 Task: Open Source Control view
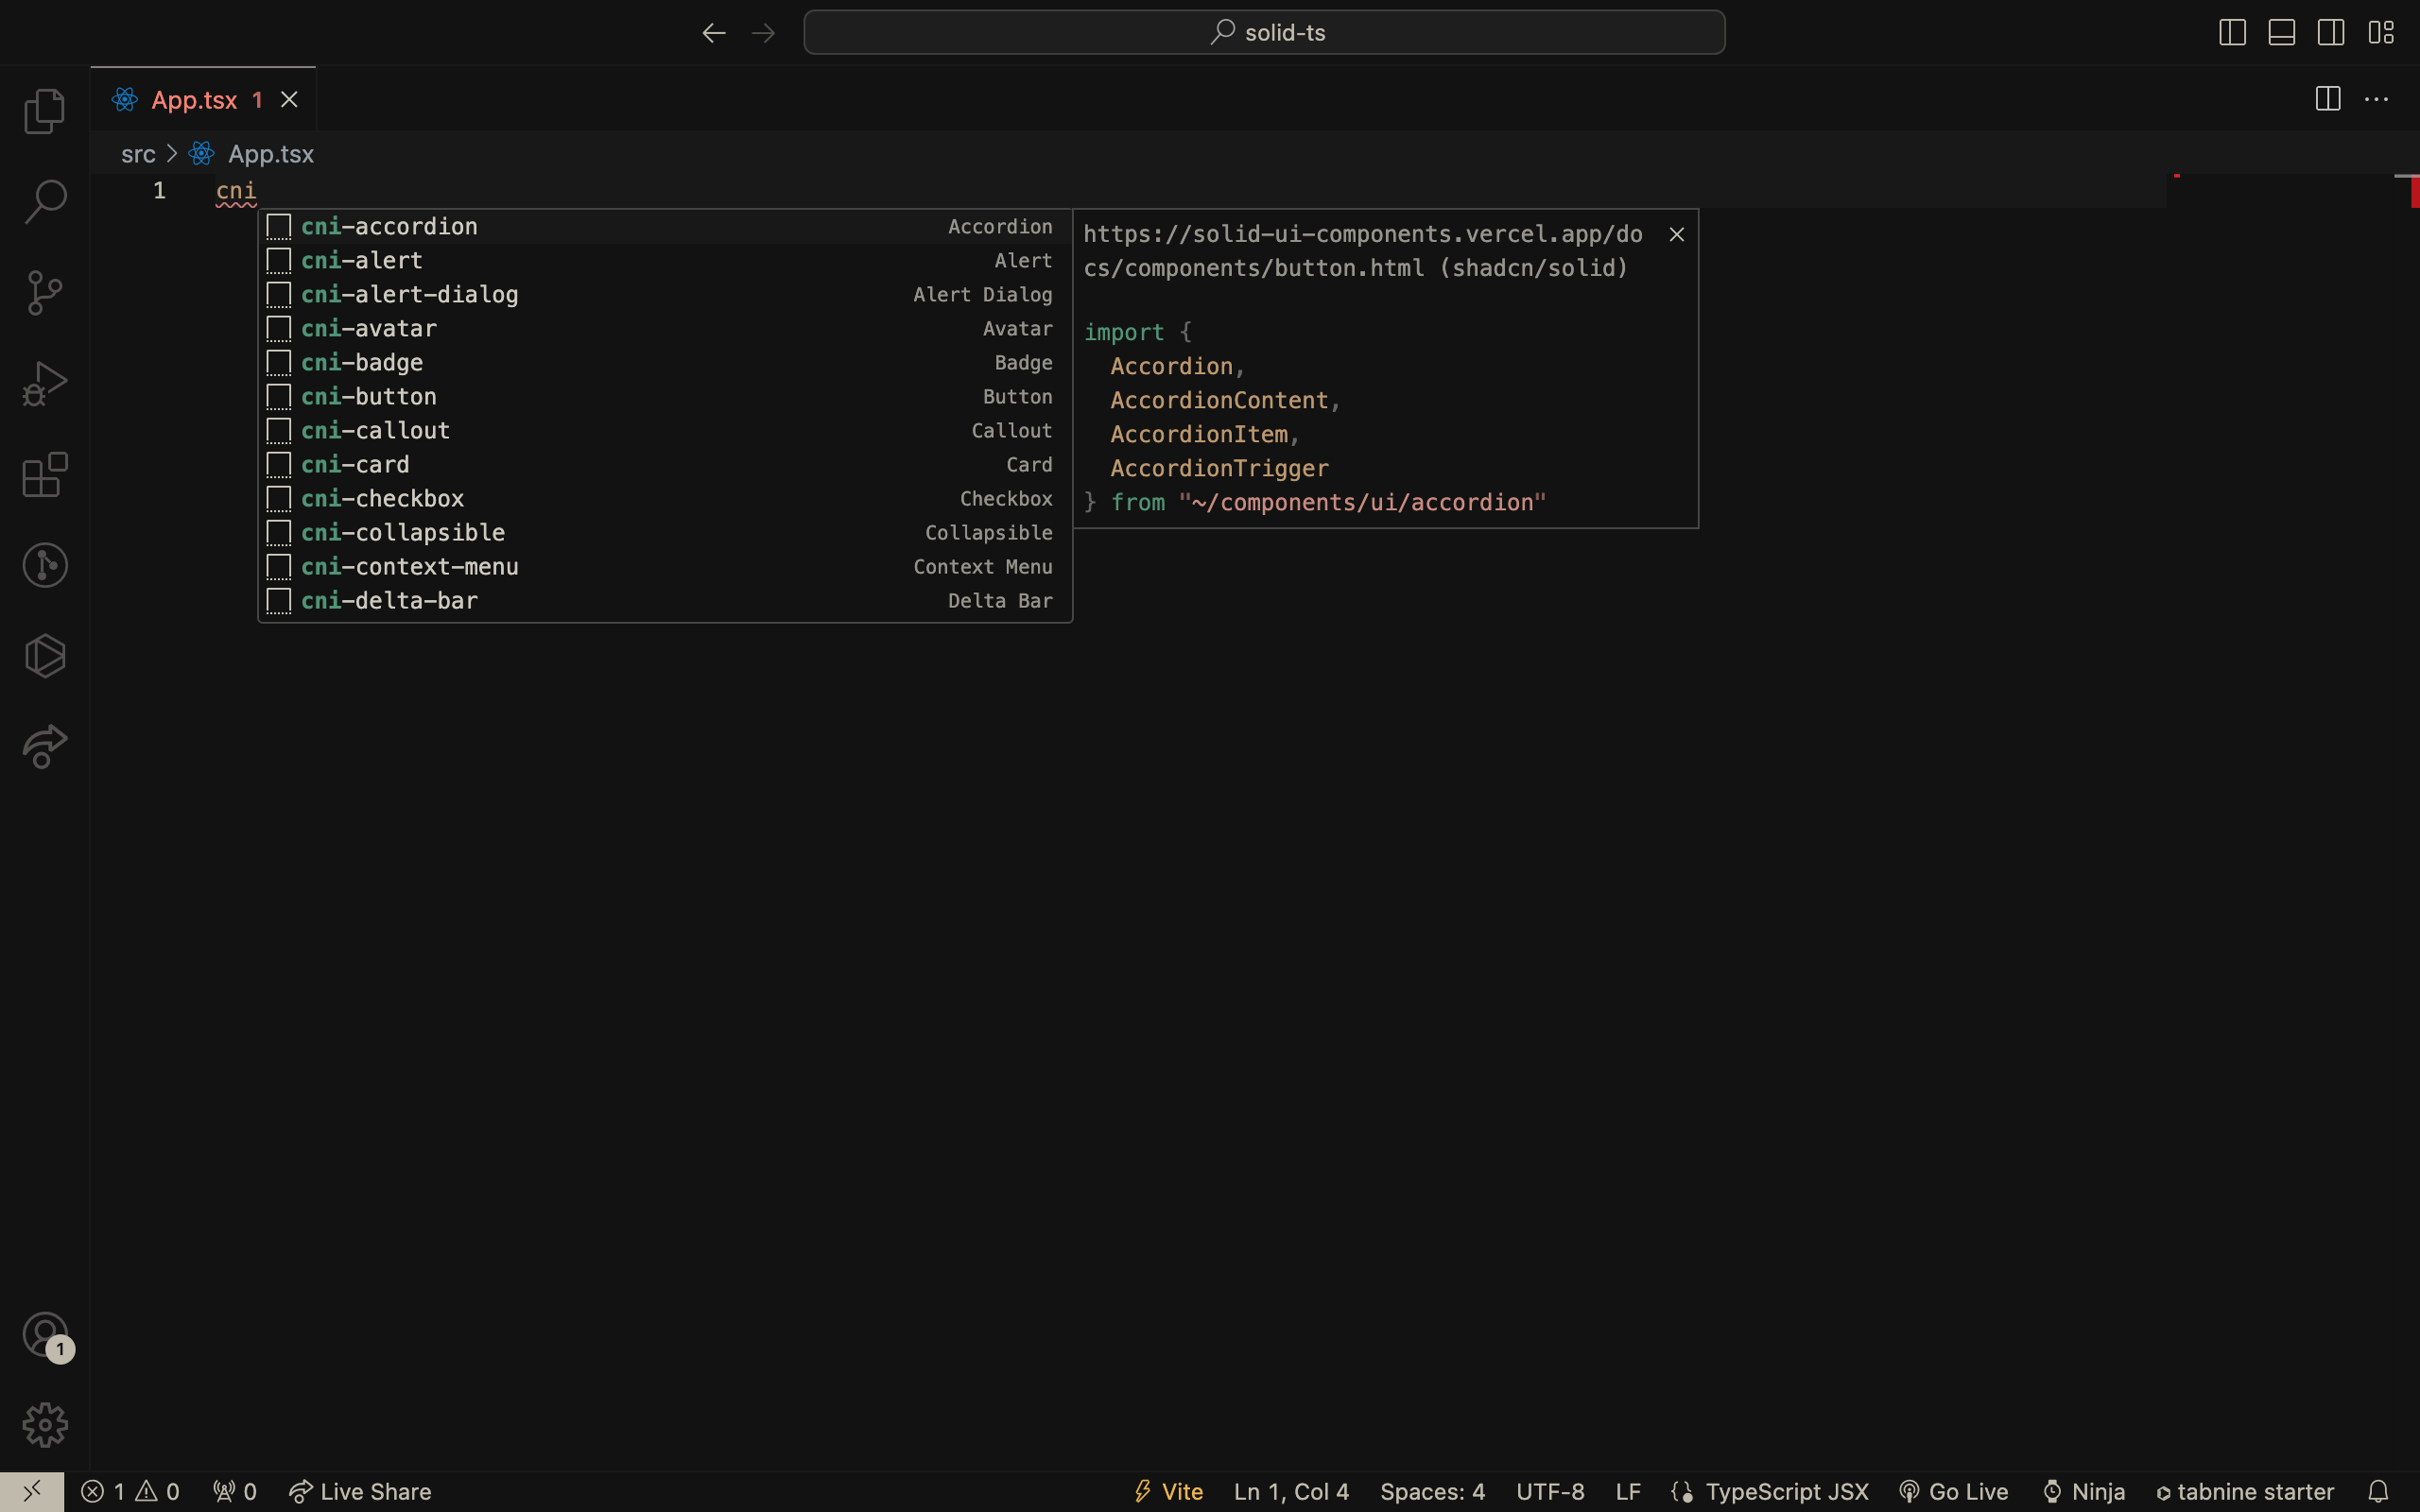[x=45, y=293]
